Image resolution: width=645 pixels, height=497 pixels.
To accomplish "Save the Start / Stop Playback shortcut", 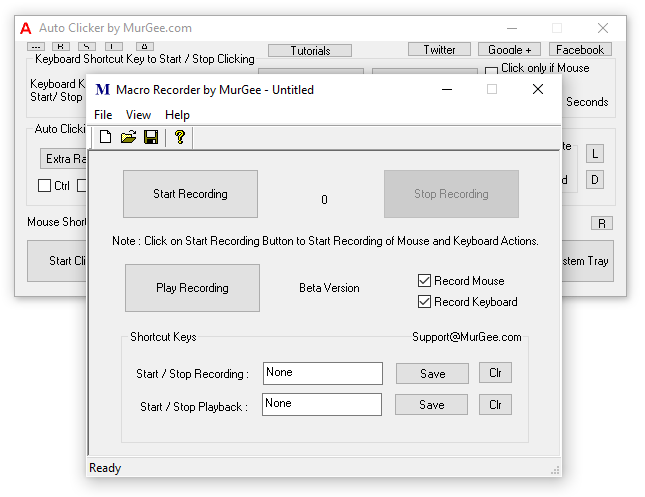I will click(x=432, y=404).
